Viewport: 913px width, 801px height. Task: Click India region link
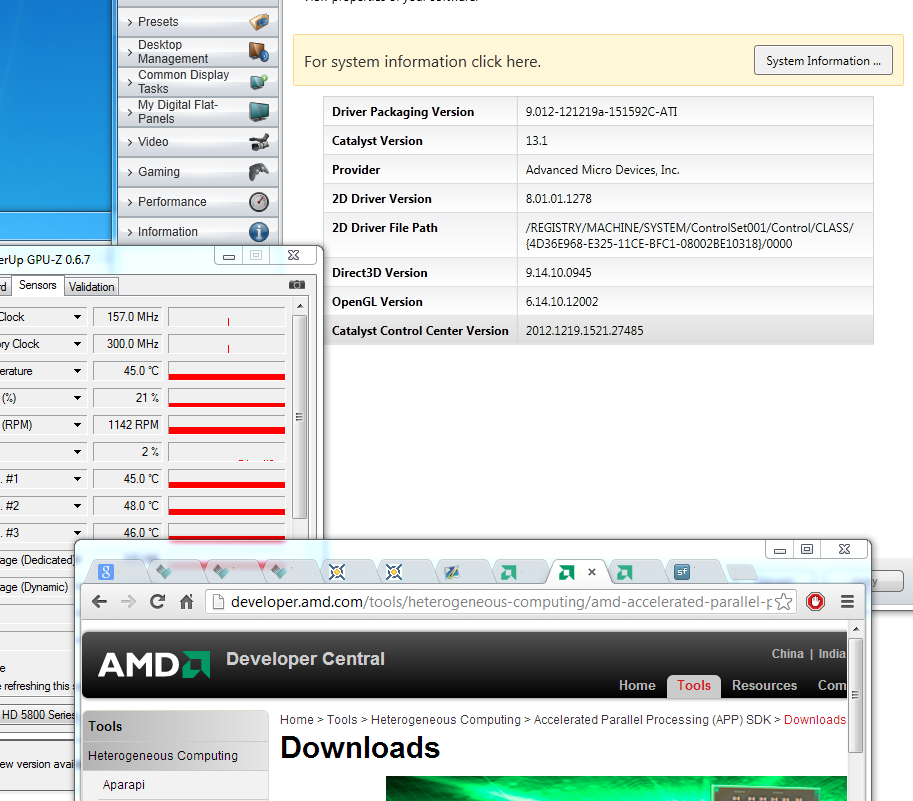tap(832, 654)
